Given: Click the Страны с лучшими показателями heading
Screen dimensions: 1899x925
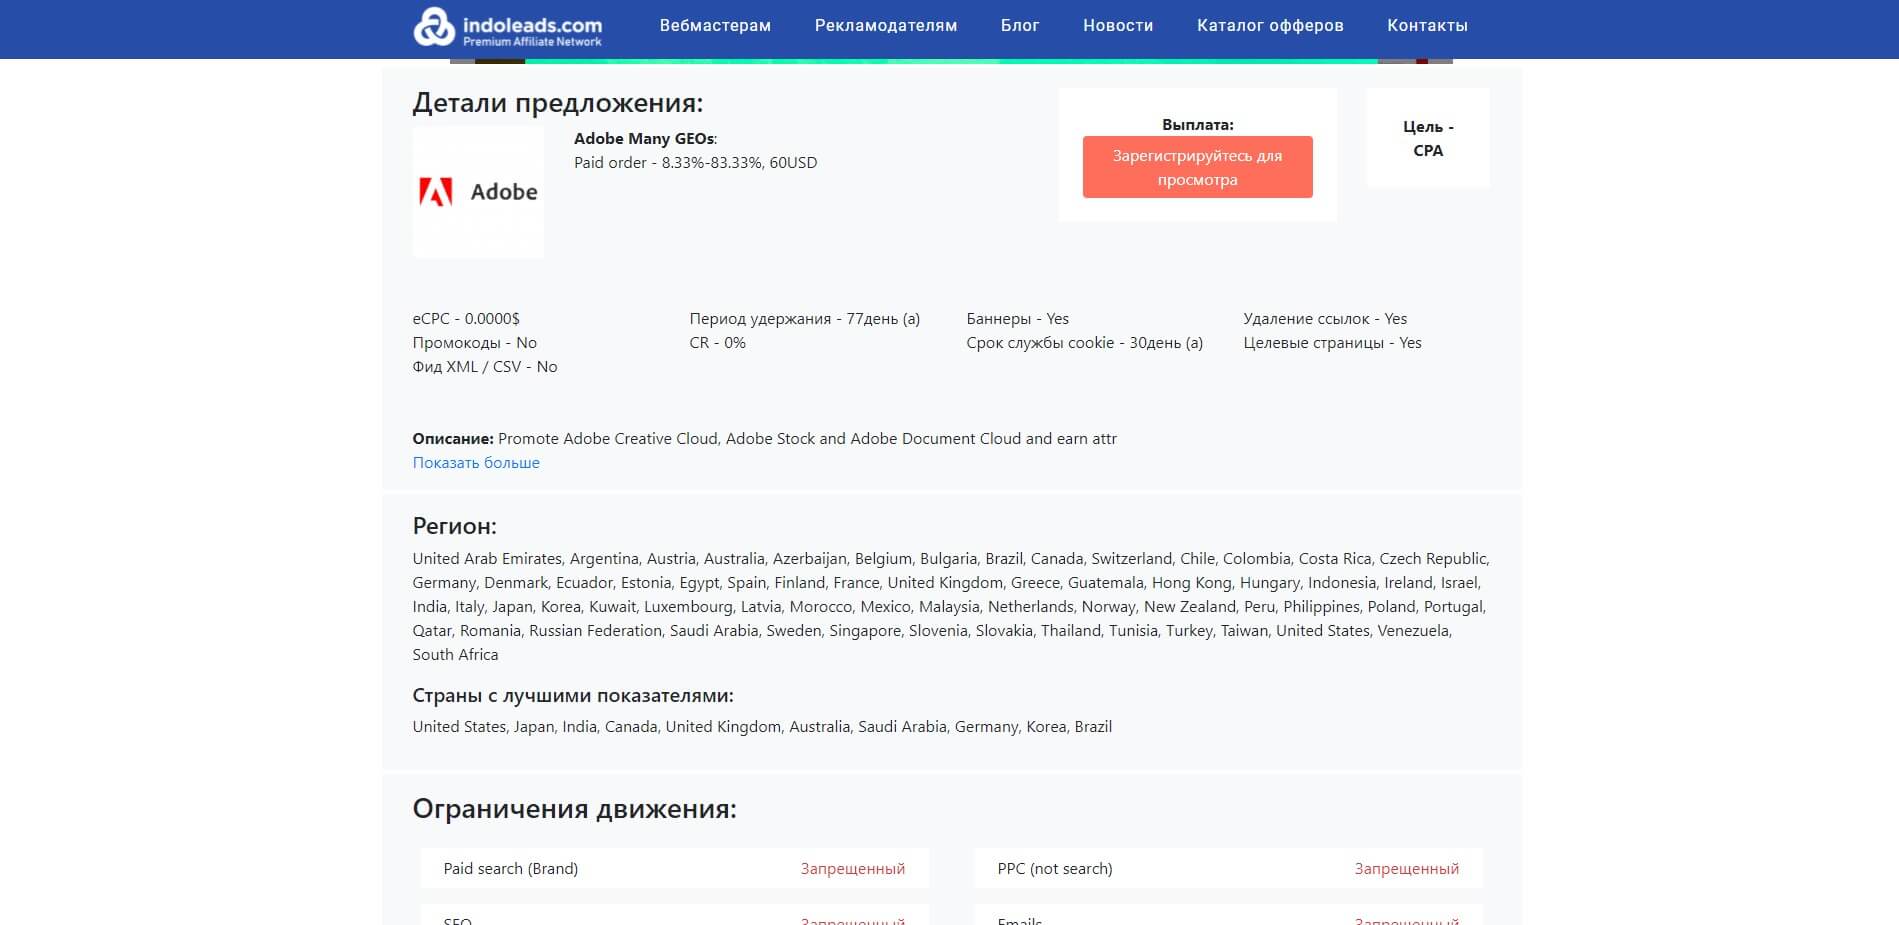Looking at the screenshot, I should click(x=573, y=696).
